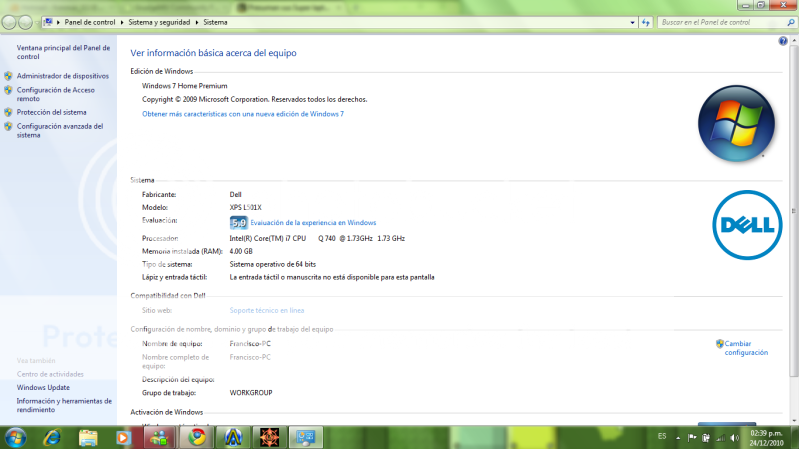Open the volume speaker tray icon
Image resolution: width=799 pixels, height=449 pixels.
[734, 438]
